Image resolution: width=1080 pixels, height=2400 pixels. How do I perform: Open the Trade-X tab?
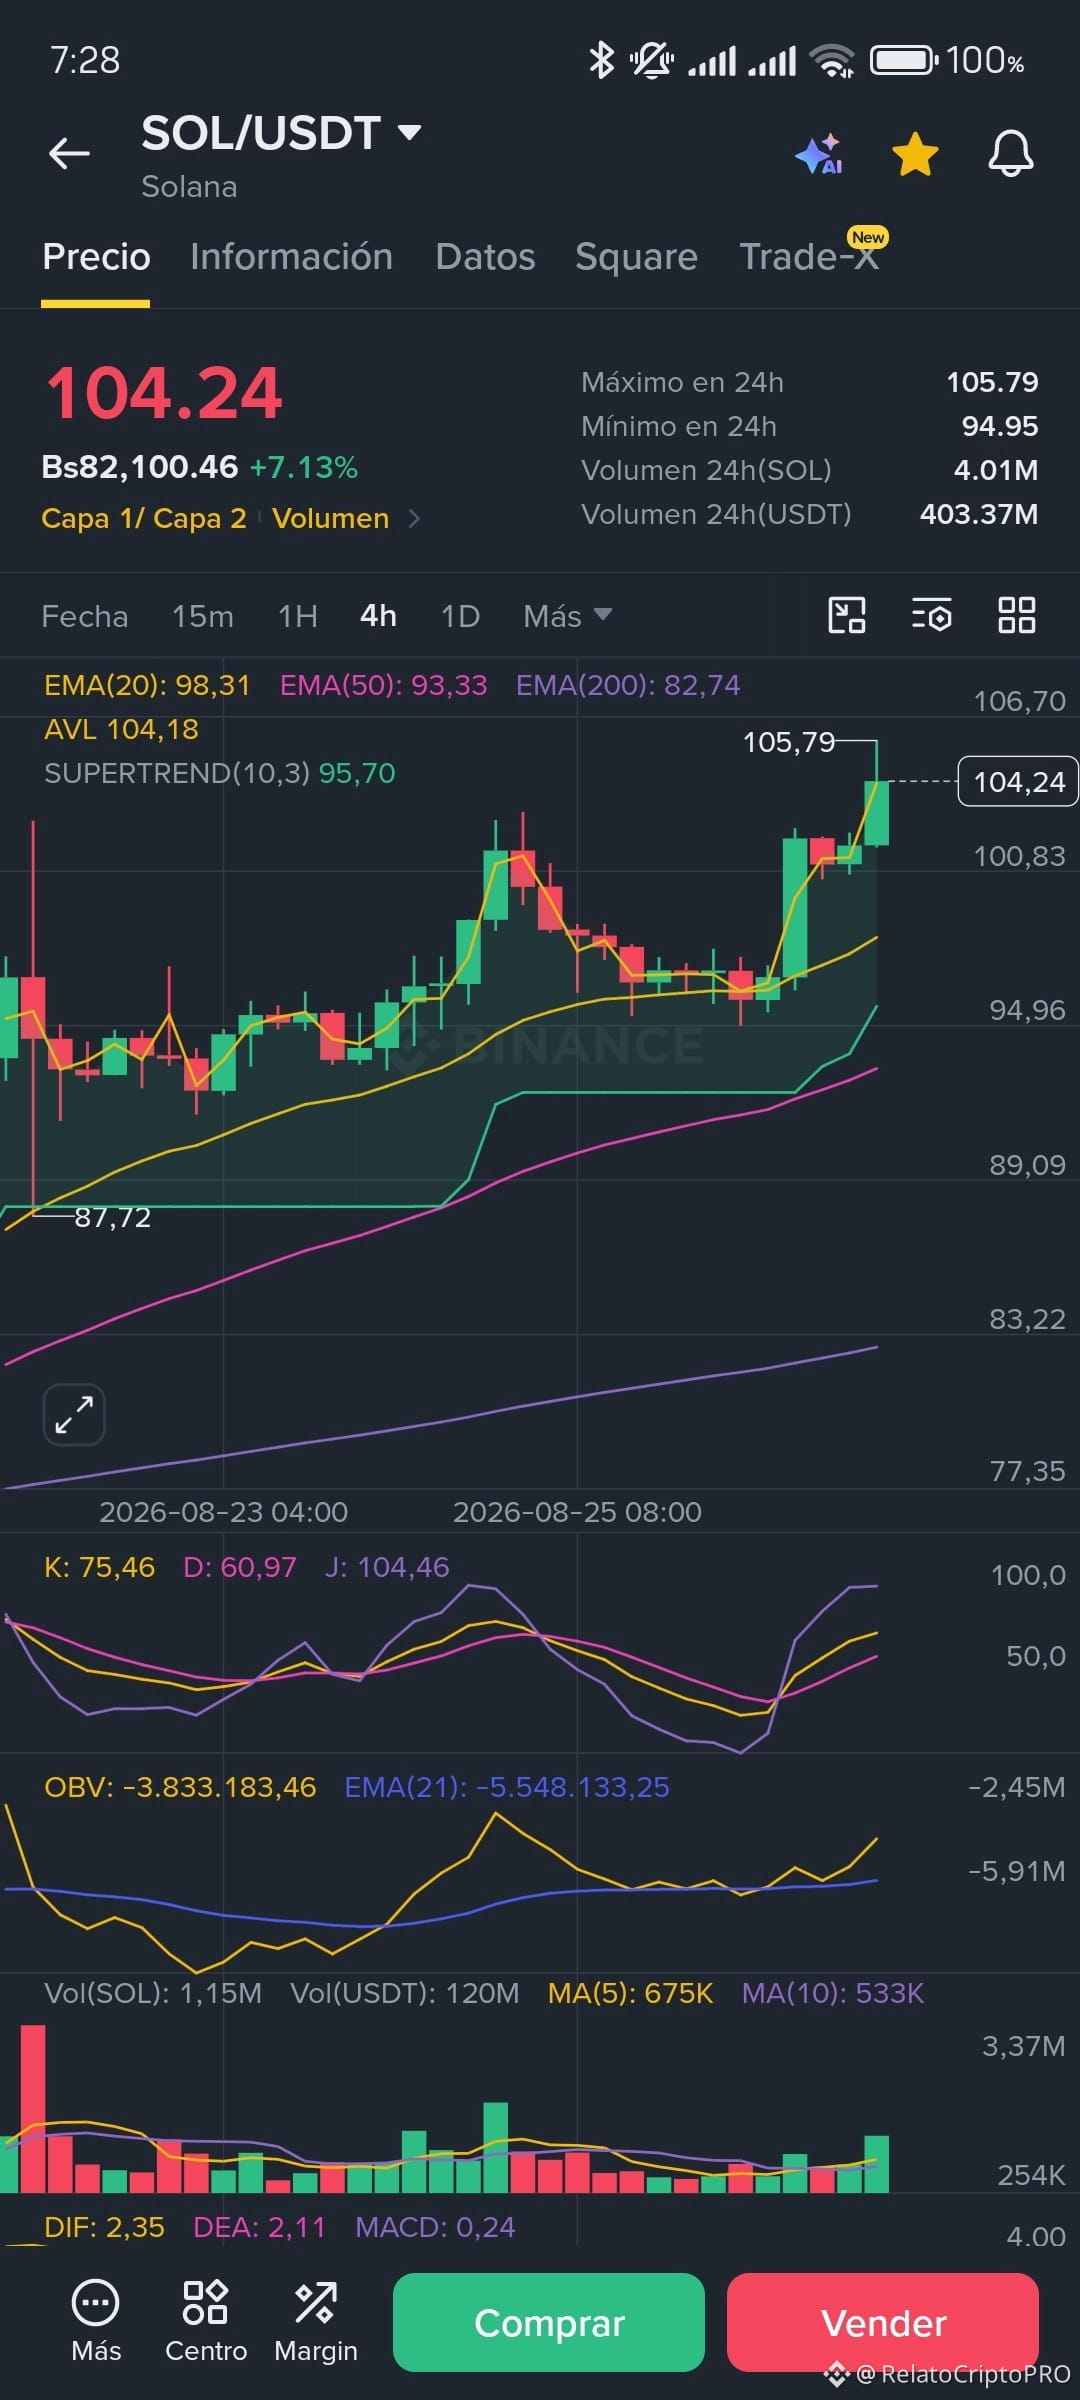pyautogui.click(x=809, y=257)
